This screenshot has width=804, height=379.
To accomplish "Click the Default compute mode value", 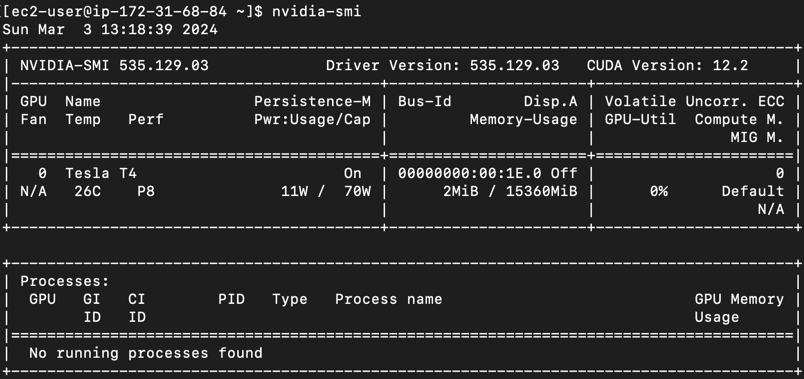I will (x=753, y=191).
